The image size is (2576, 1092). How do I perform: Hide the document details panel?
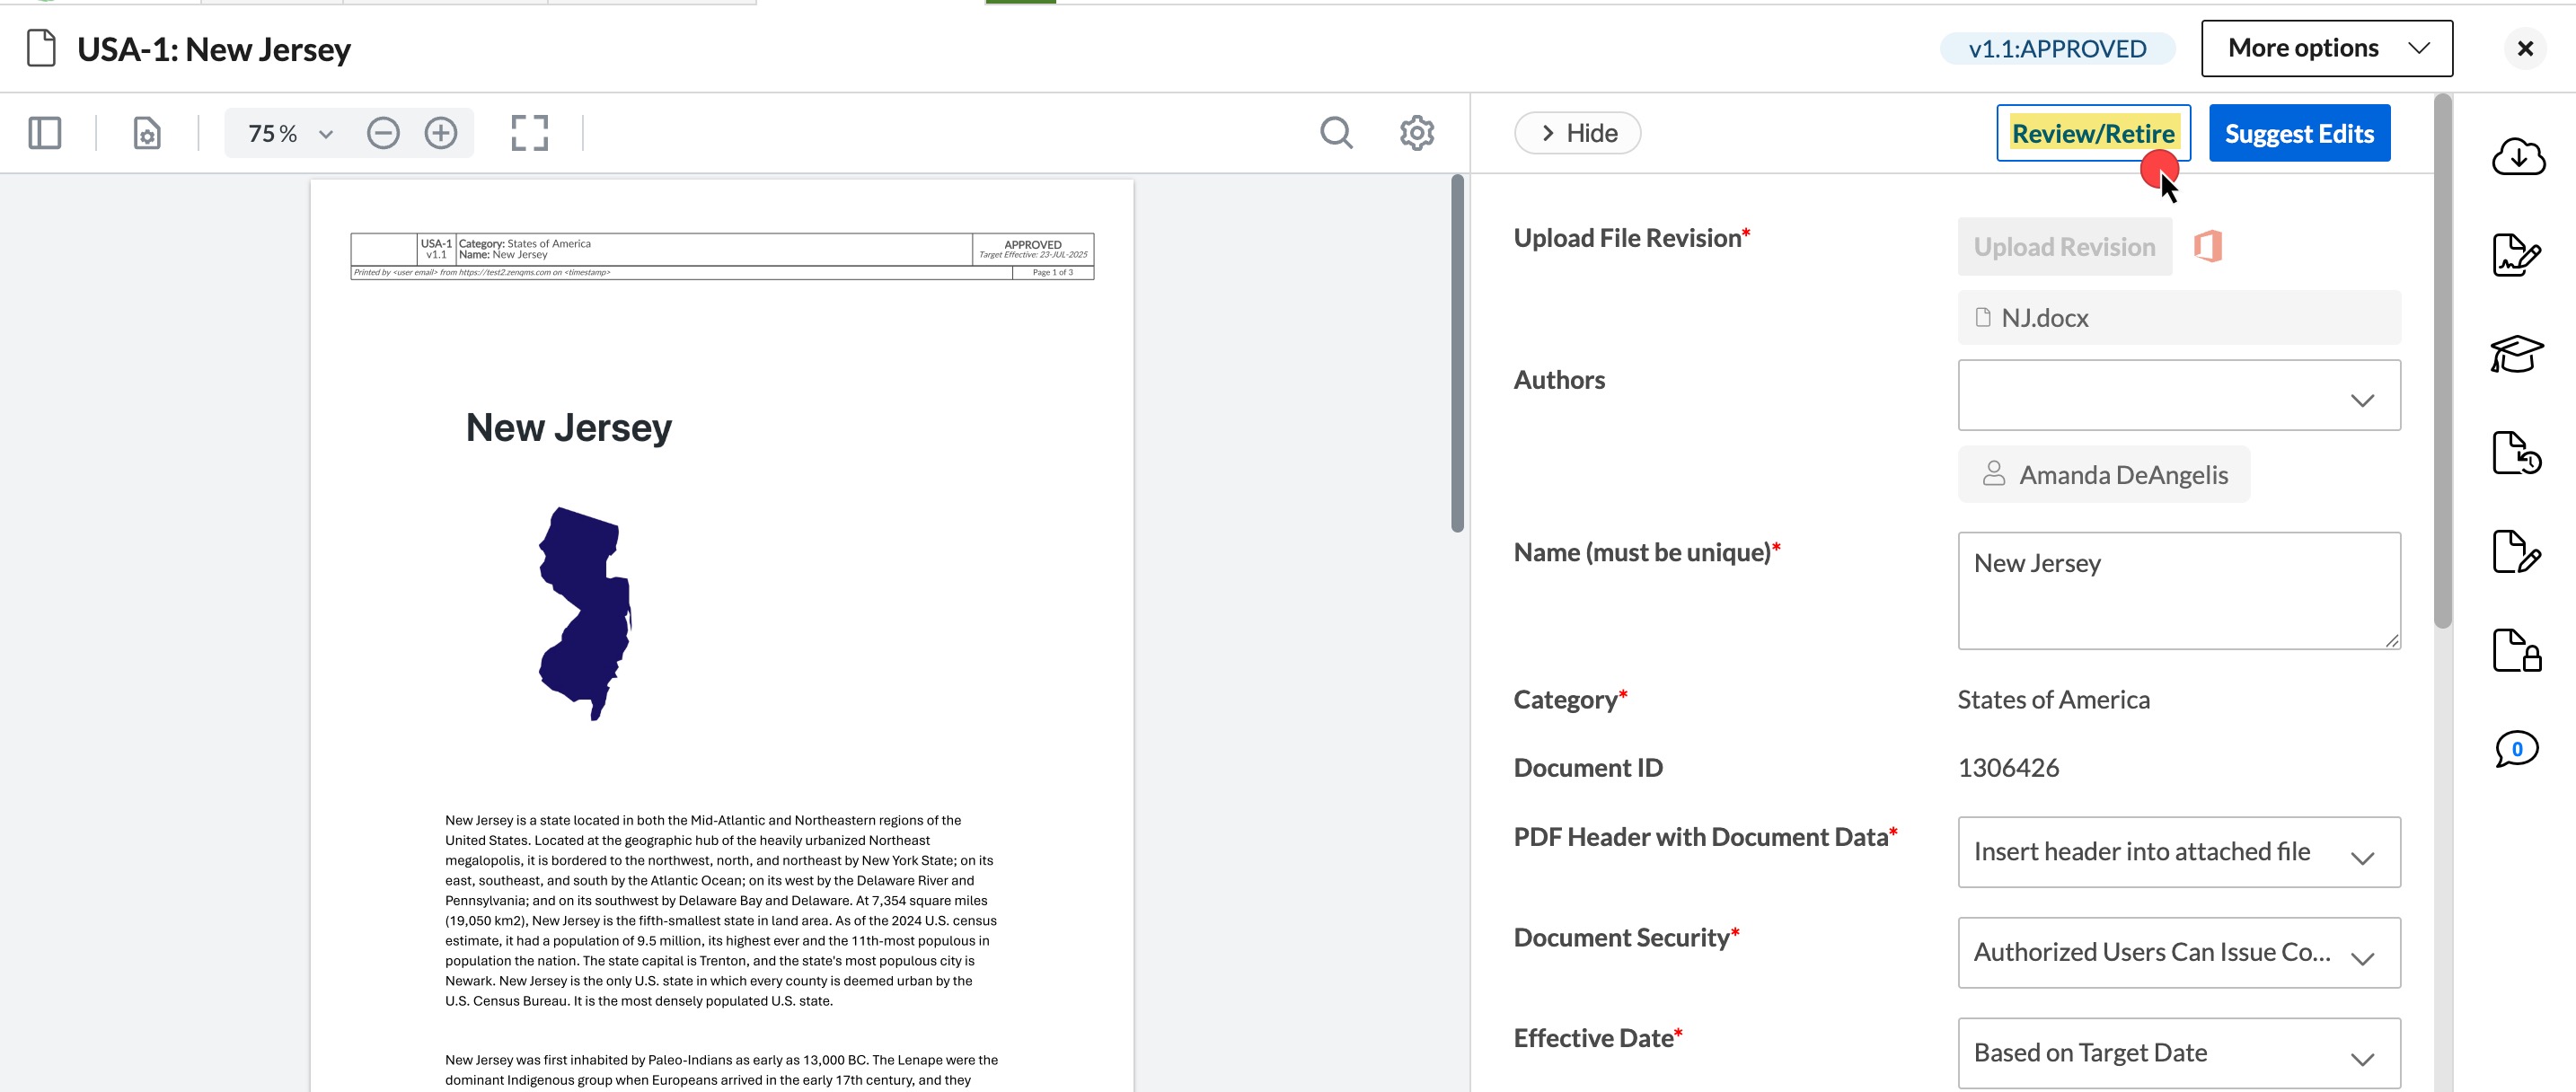(1577, 133)
